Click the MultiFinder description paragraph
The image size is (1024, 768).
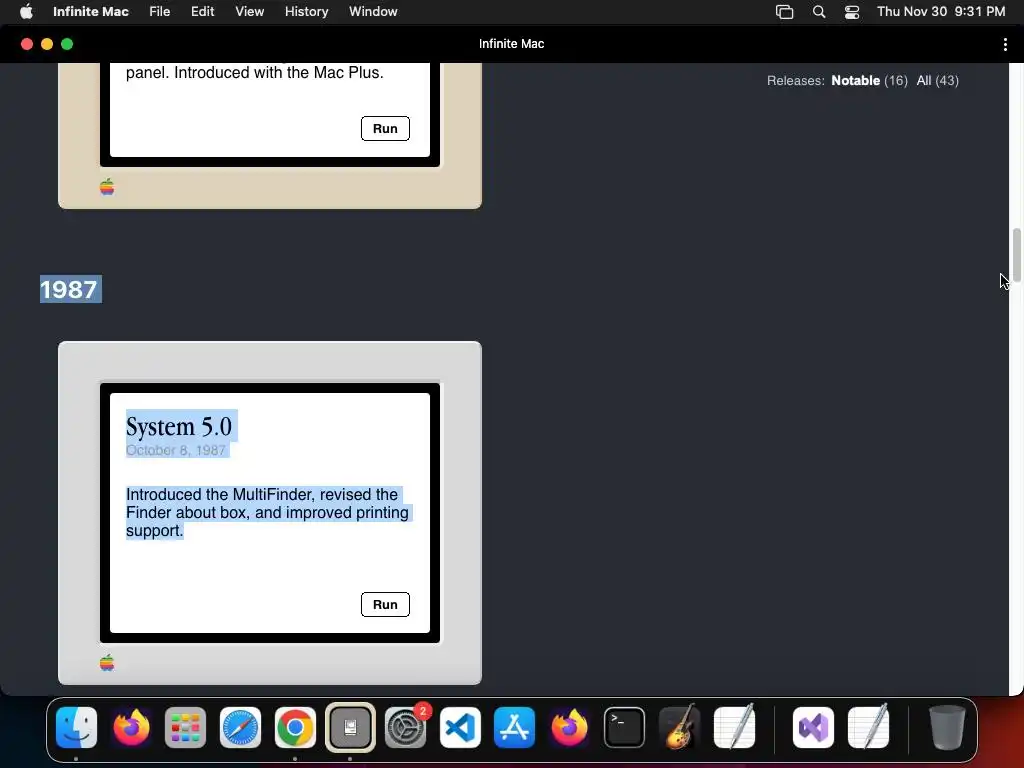[x=267, y=512]
